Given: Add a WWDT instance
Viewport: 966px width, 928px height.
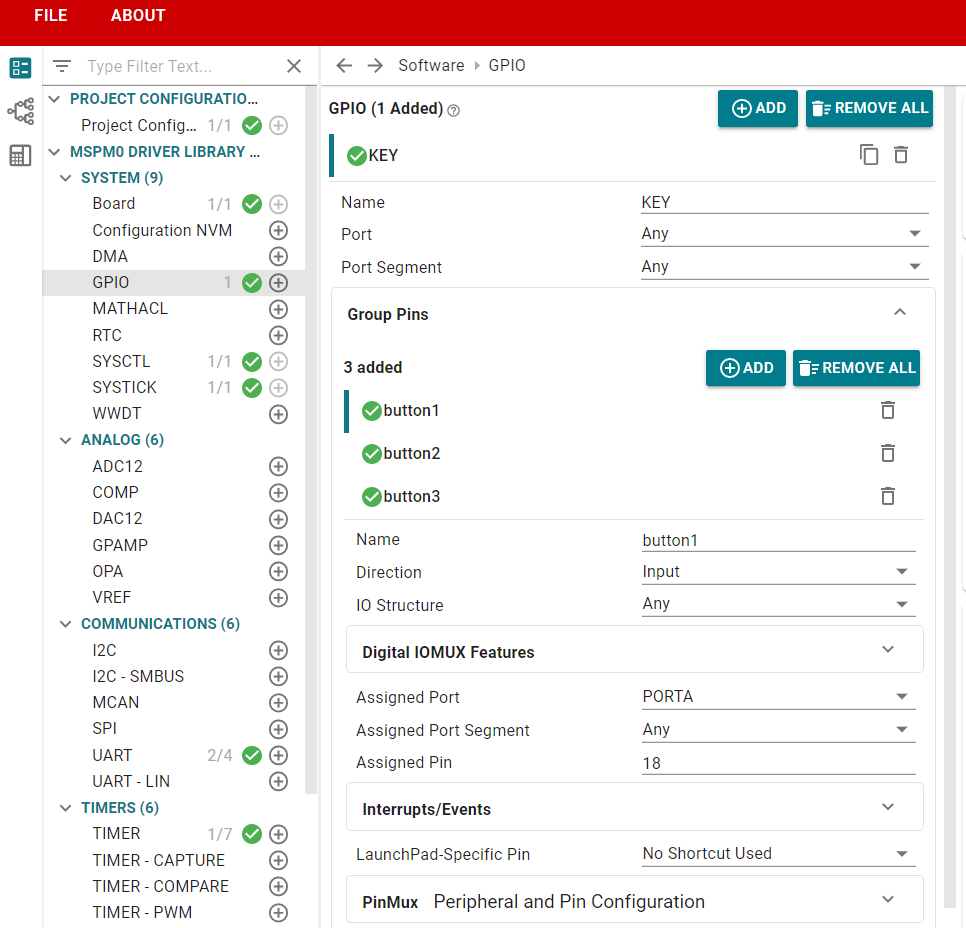Looking at the screenshot, I should click(x=278, y=414).
